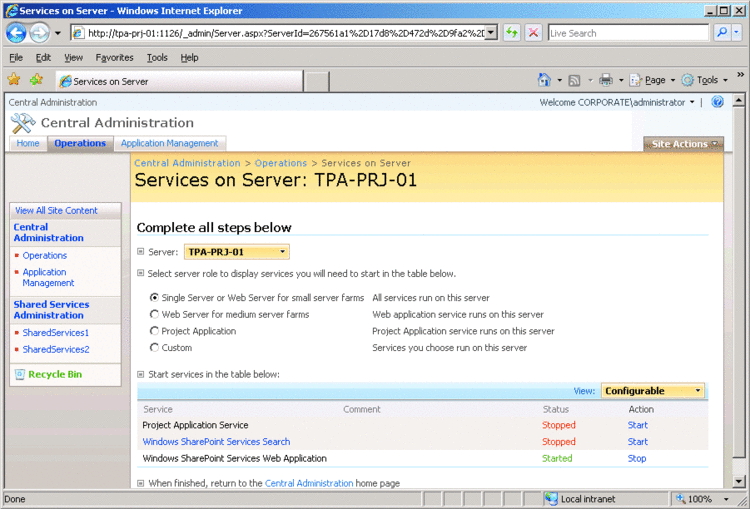
Task: Open the Help menu
Action: click(x=189, y=57)
